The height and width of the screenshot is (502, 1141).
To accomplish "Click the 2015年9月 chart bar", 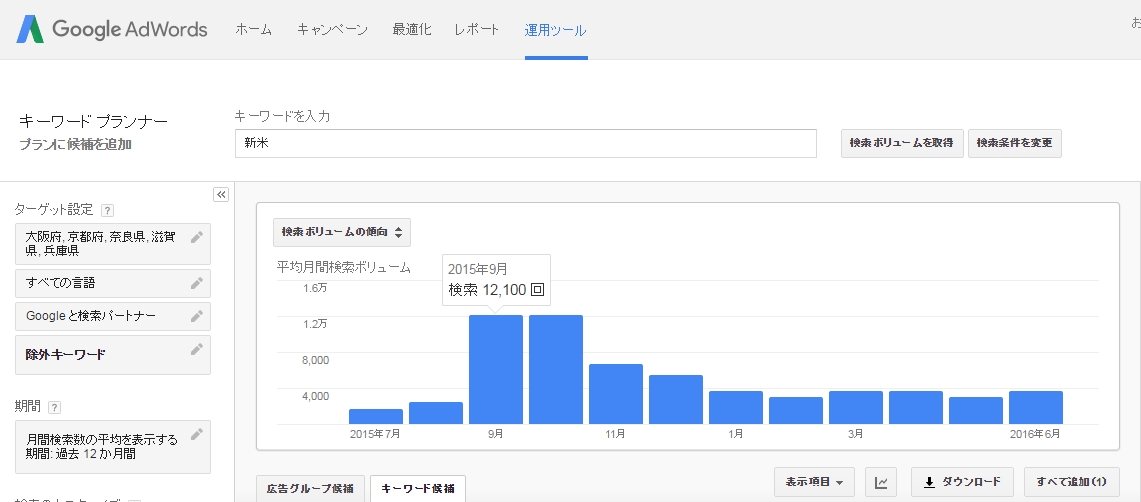I will tap(496, 370).
